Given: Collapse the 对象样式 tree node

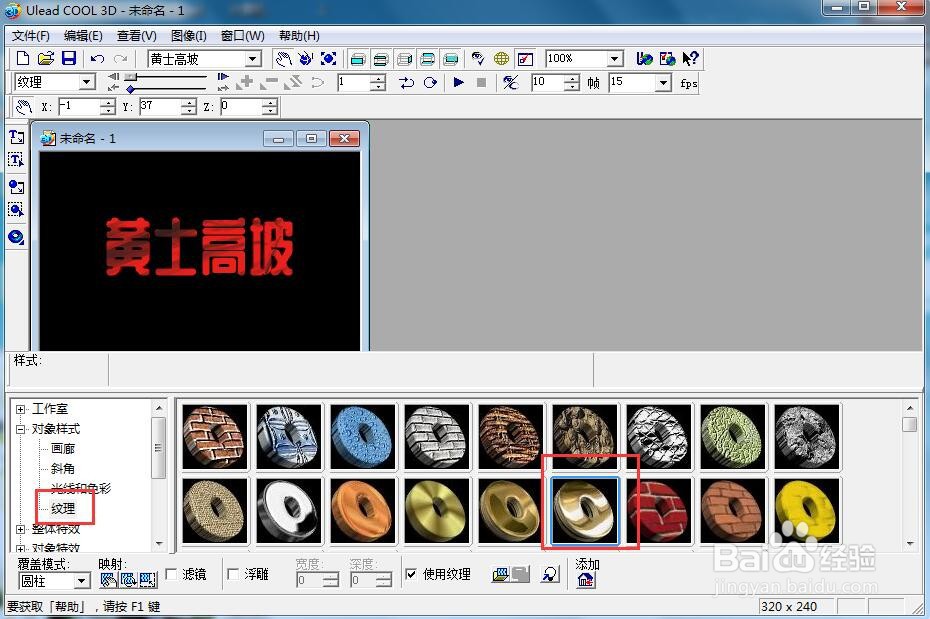Looking at the screenshot, I should pyautogui.click(x=20, y=429).
